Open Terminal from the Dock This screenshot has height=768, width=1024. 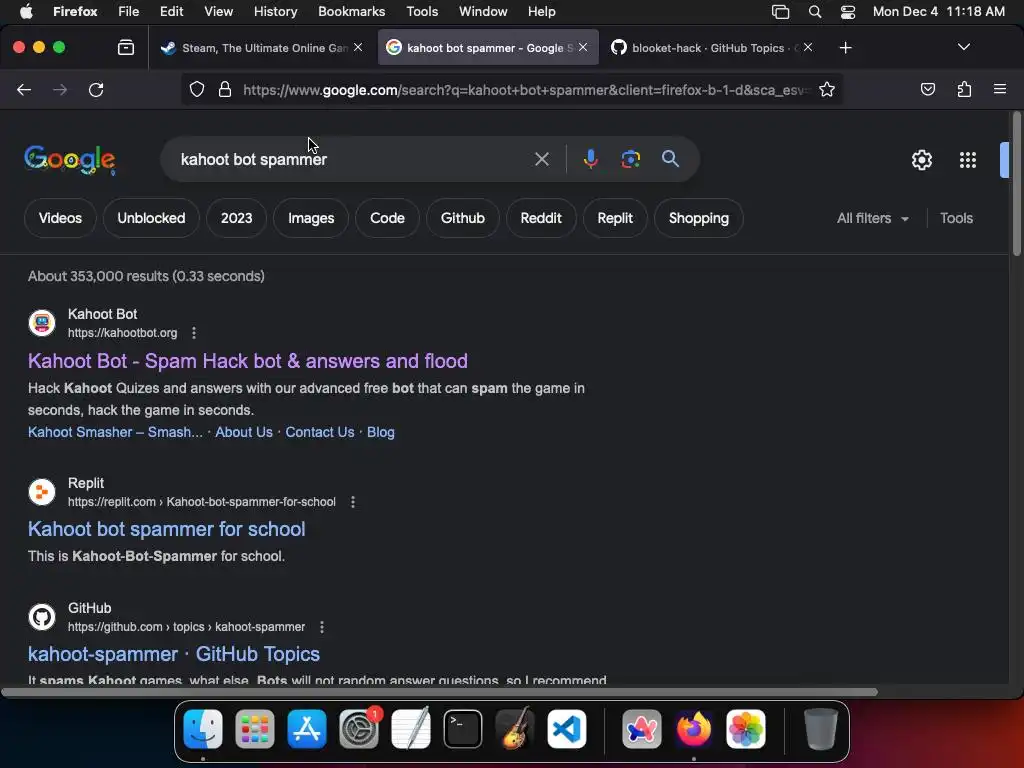coord(463,729)
